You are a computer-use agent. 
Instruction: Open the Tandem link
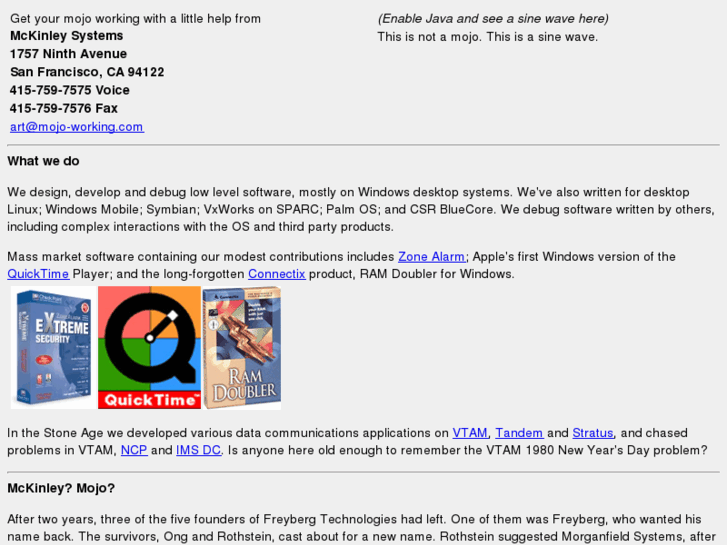pos(519,433)
